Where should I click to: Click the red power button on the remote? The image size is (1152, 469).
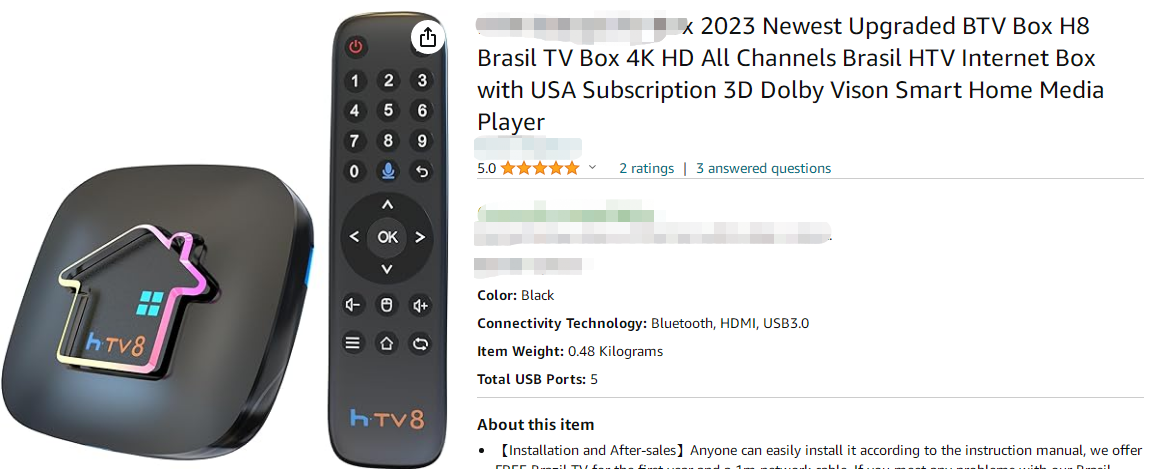coord(355,47)
